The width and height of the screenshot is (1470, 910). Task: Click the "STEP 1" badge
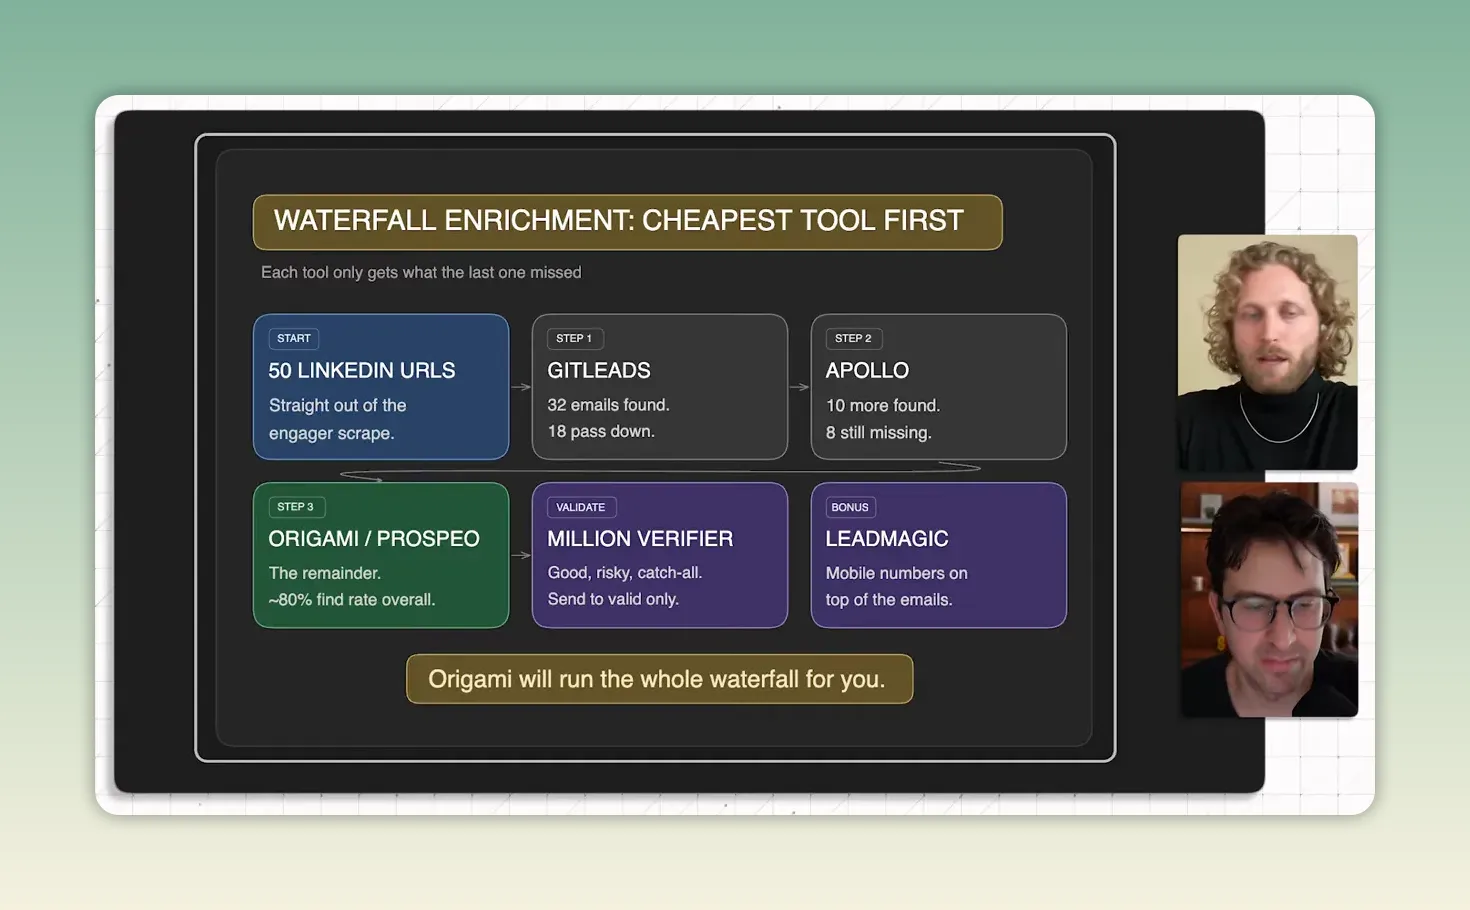click(574, 338)
